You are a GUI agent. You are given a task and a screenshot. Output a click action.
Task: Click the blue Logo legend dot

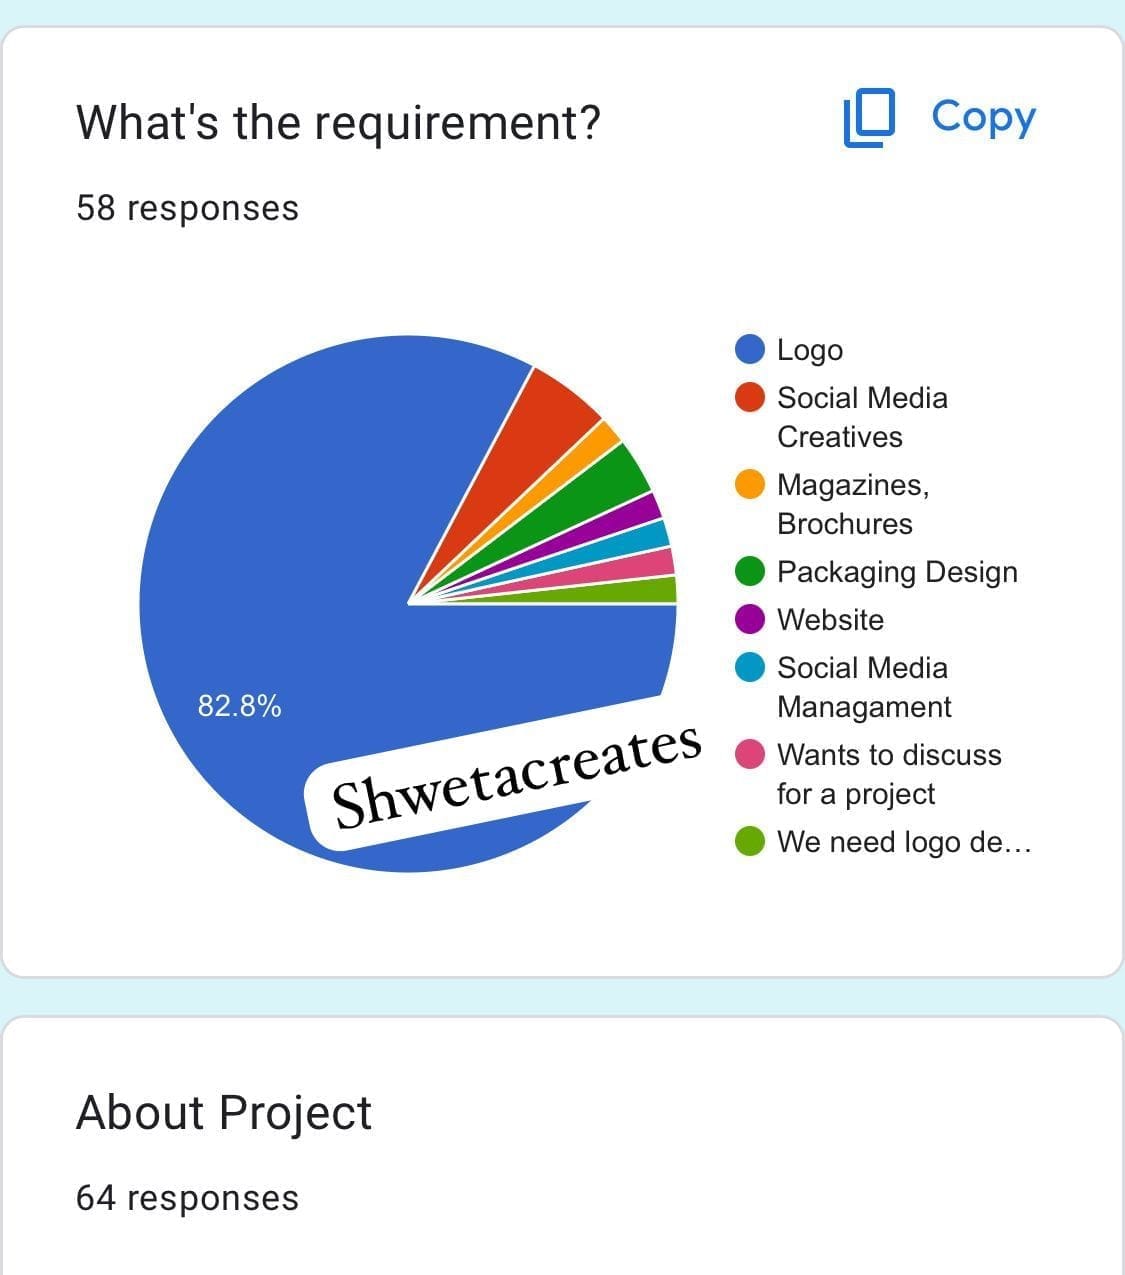coord(750,349)
